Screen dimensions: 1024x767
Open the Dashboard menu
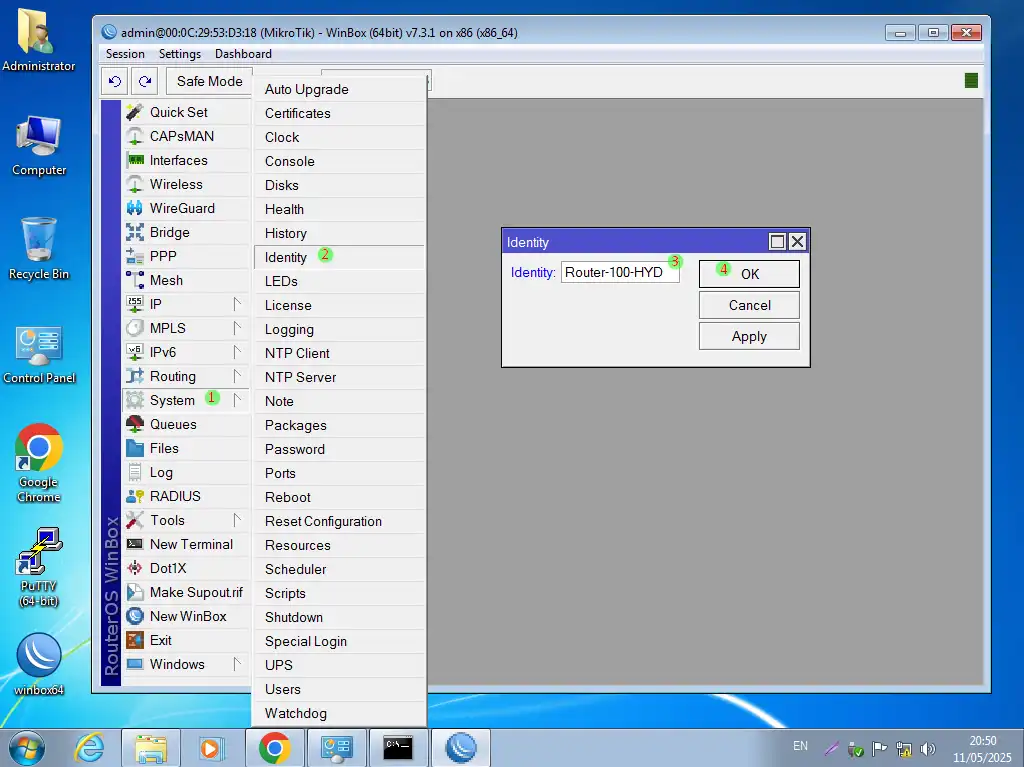(243, 54)
